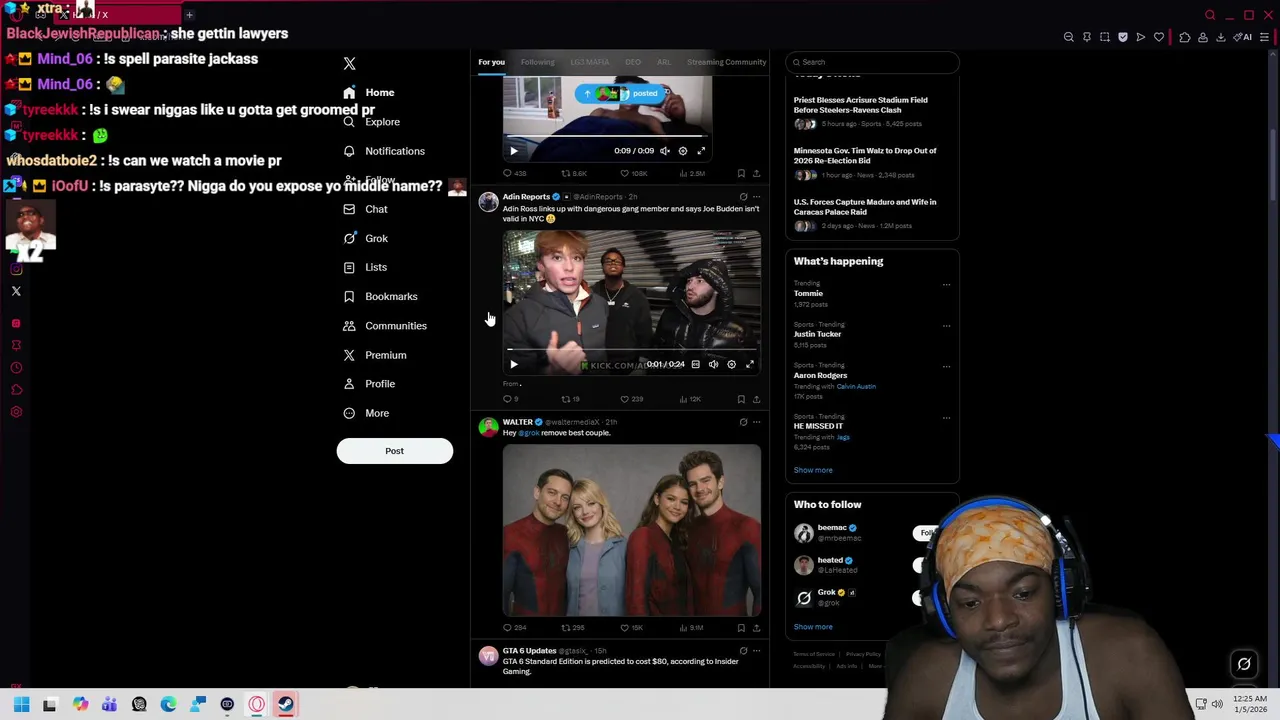Open settings gear in Opera GX sidebar
Image resolution: width=1280 pixels, height=720 pixels.
pos(16,412)
